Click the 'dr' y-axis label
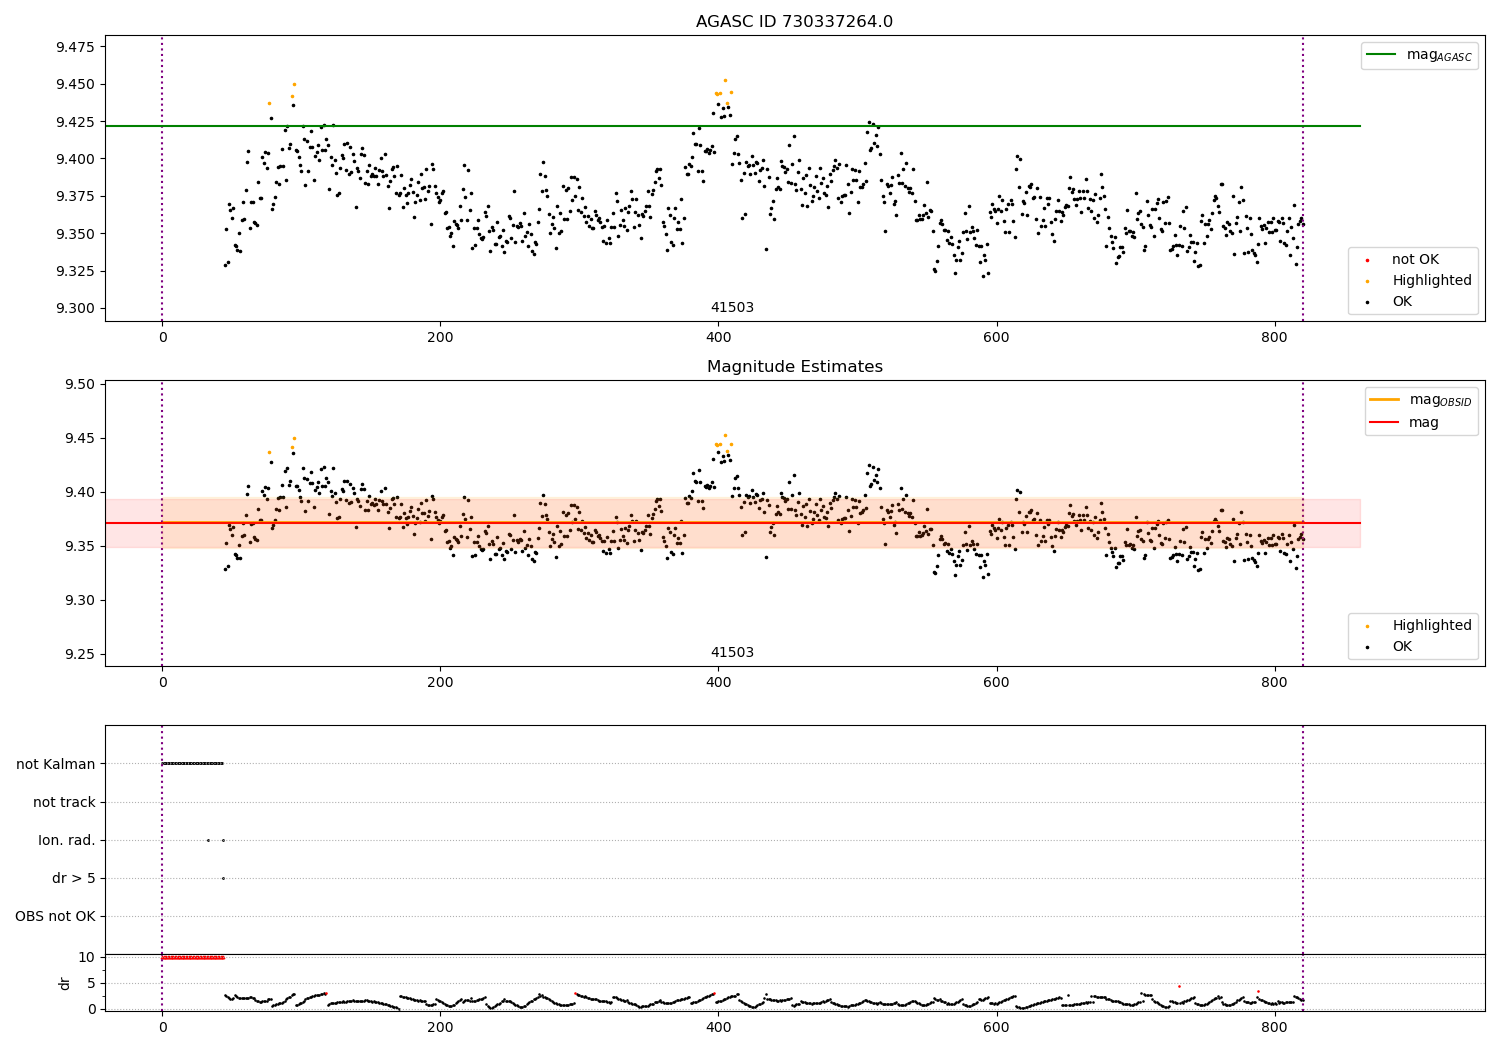Image resolution: width=1500 pixels, height=1050 pixels. 65,983
